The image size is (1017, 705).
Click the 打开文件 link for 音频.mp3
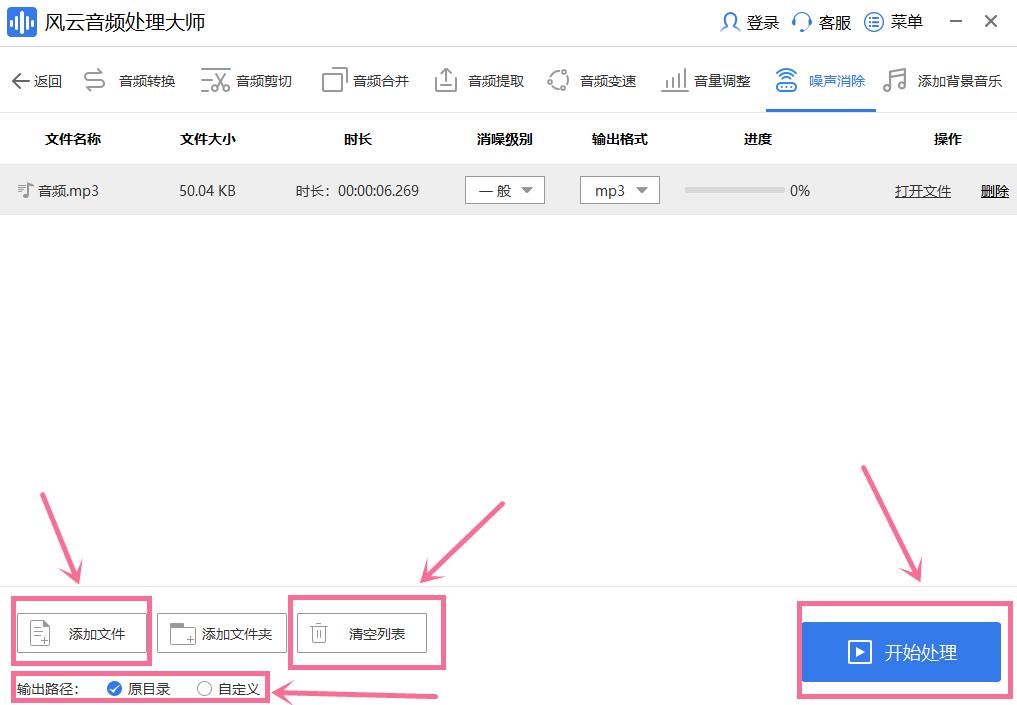(x=922, y=191)
